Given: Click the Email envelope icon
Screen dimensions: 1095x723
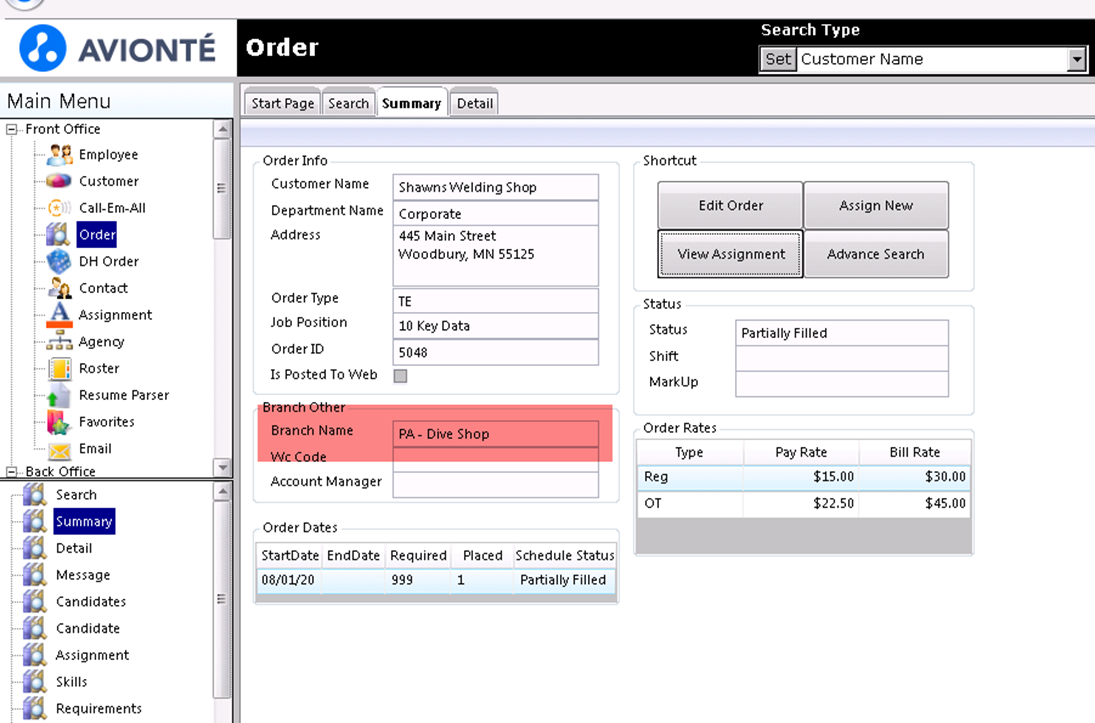Looking at the screenshot, I should coord(59,449).
